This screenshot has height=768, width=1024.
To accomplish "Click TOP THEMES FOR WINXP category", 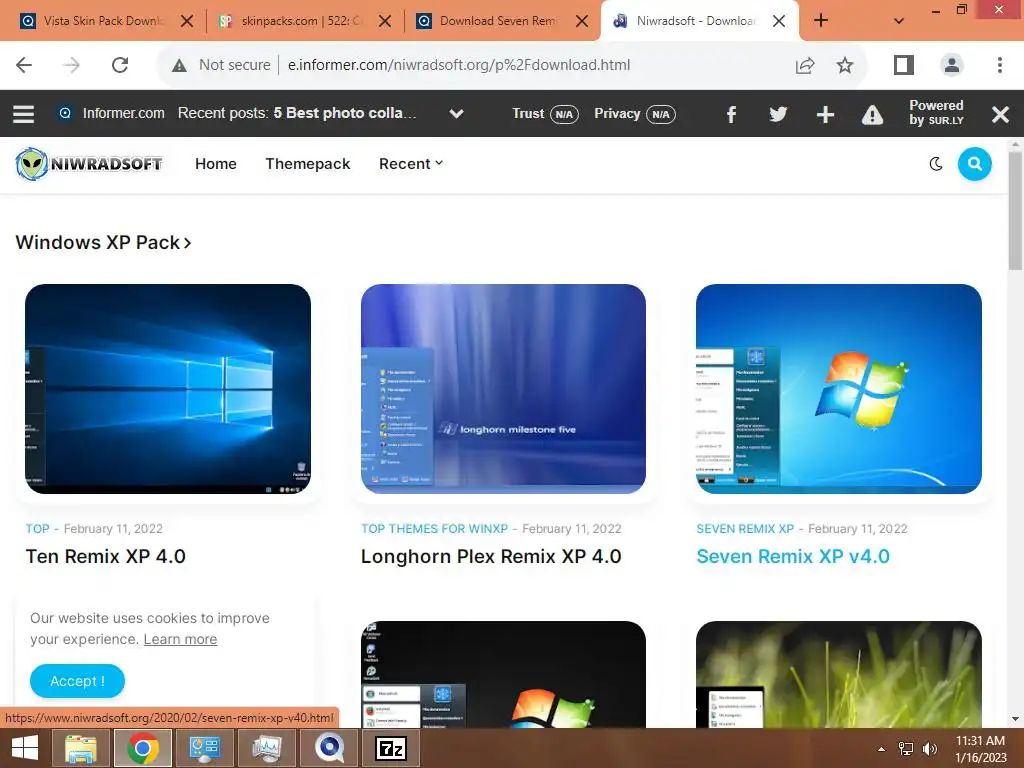I will click(434, 529).
